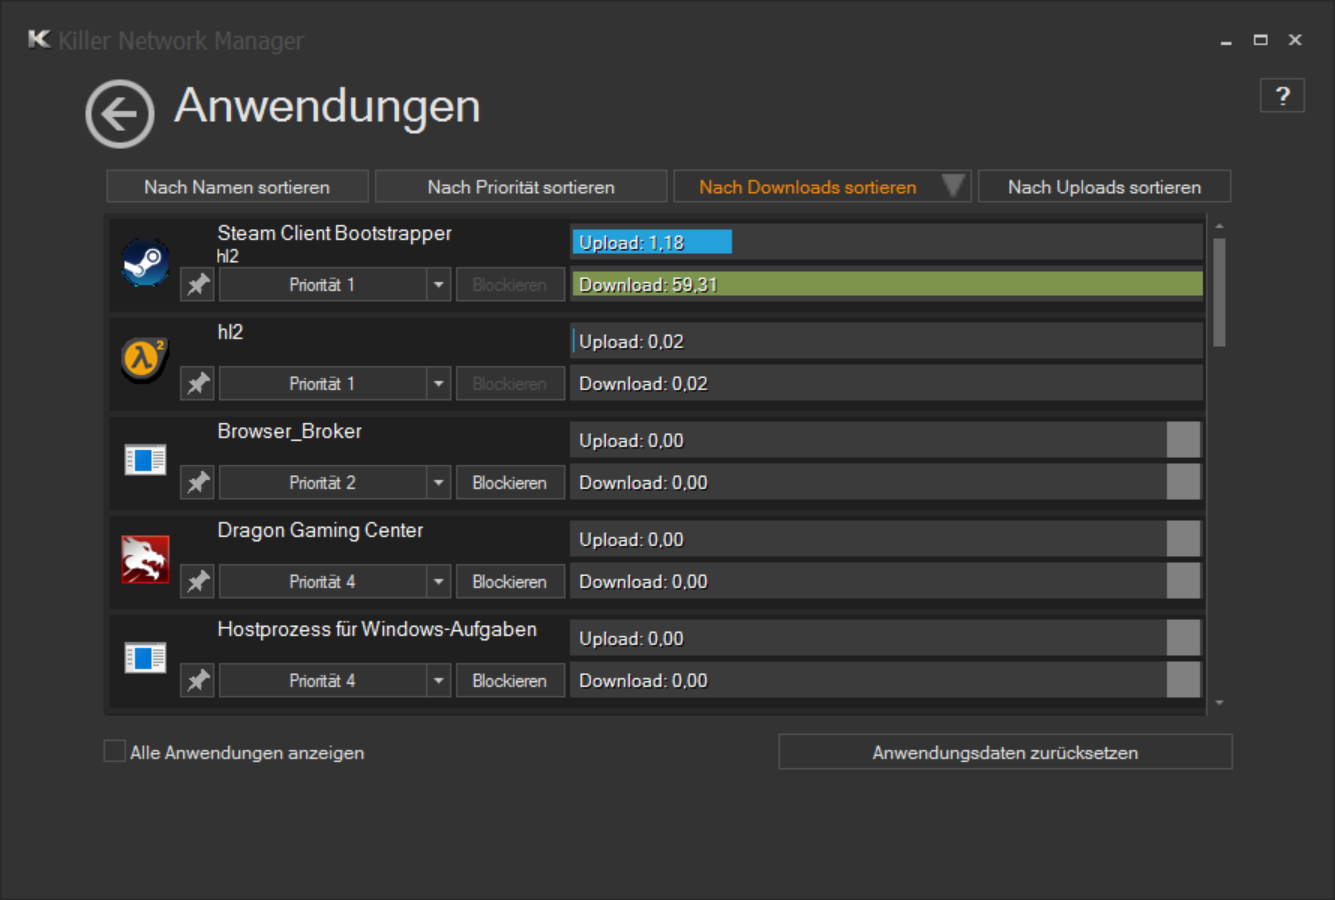
Task: Click the Steam Download 59,31 bar
Action: pyautogui.click(x=887, y=284)
